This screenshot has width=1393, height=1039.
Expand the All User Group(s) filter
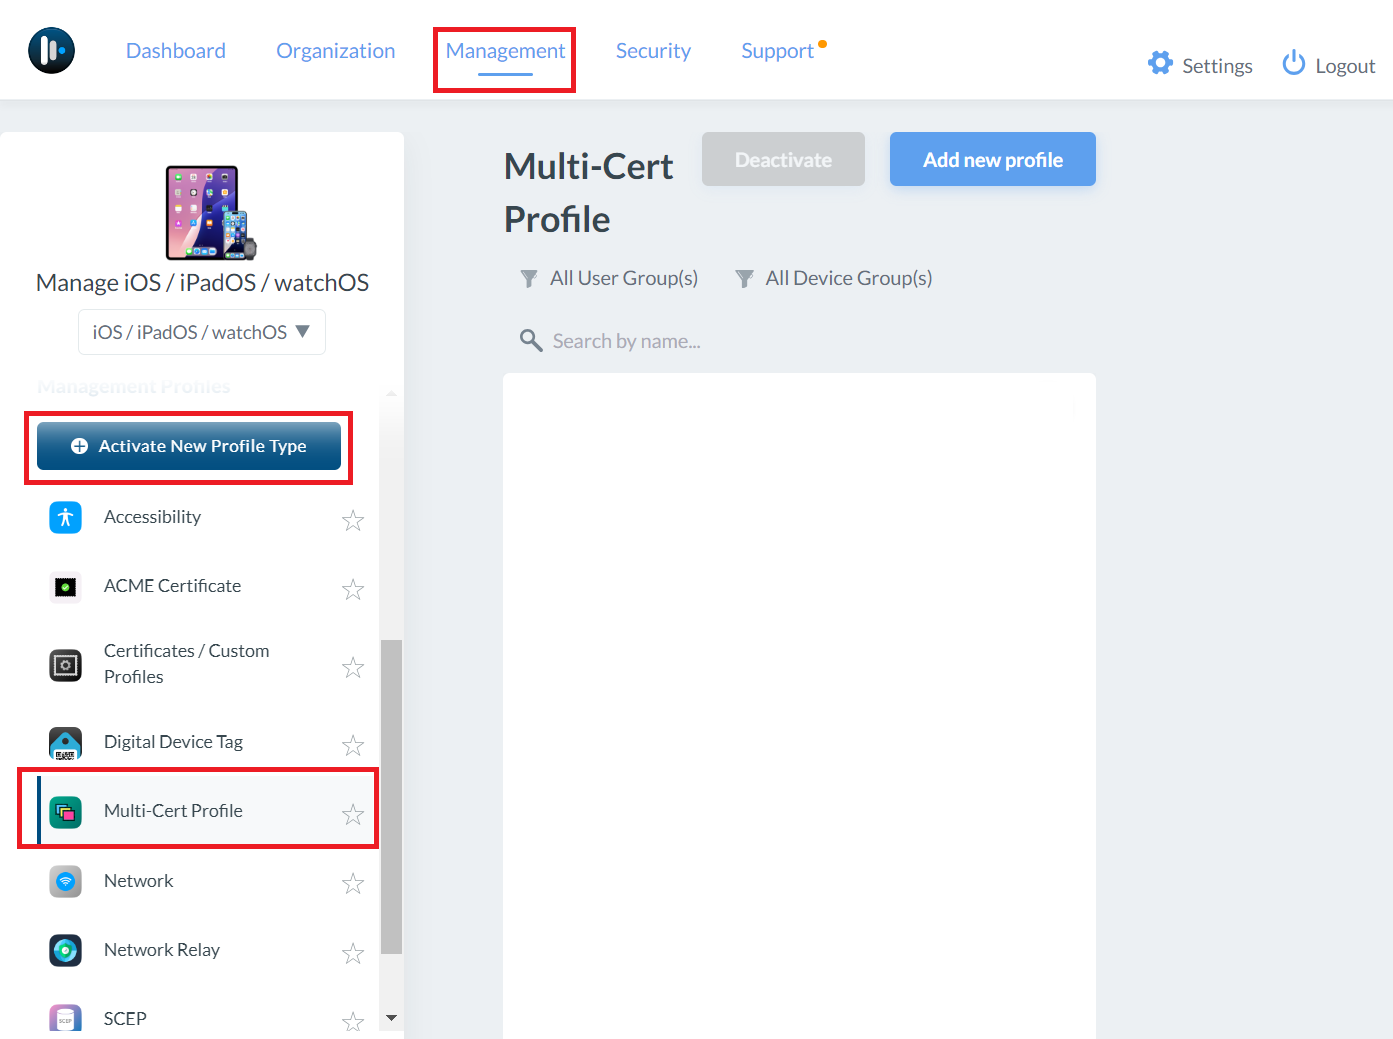[x=609, y=279]
